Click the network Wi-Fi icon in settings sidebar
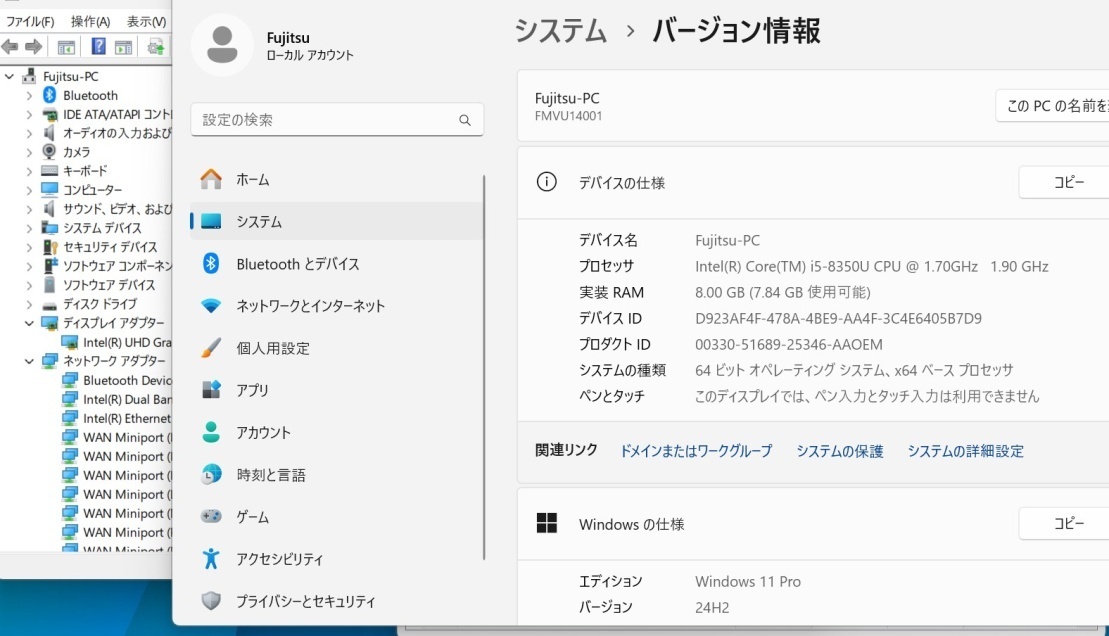This screenshot has height=636, width=1109. tap(211, 306)
